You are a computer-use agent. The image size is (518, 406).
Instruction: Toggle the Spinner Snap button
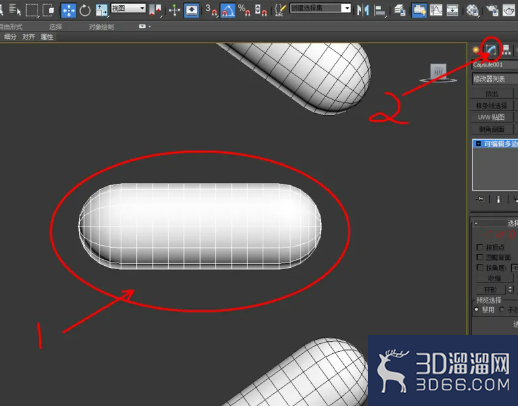coord(261,10)
